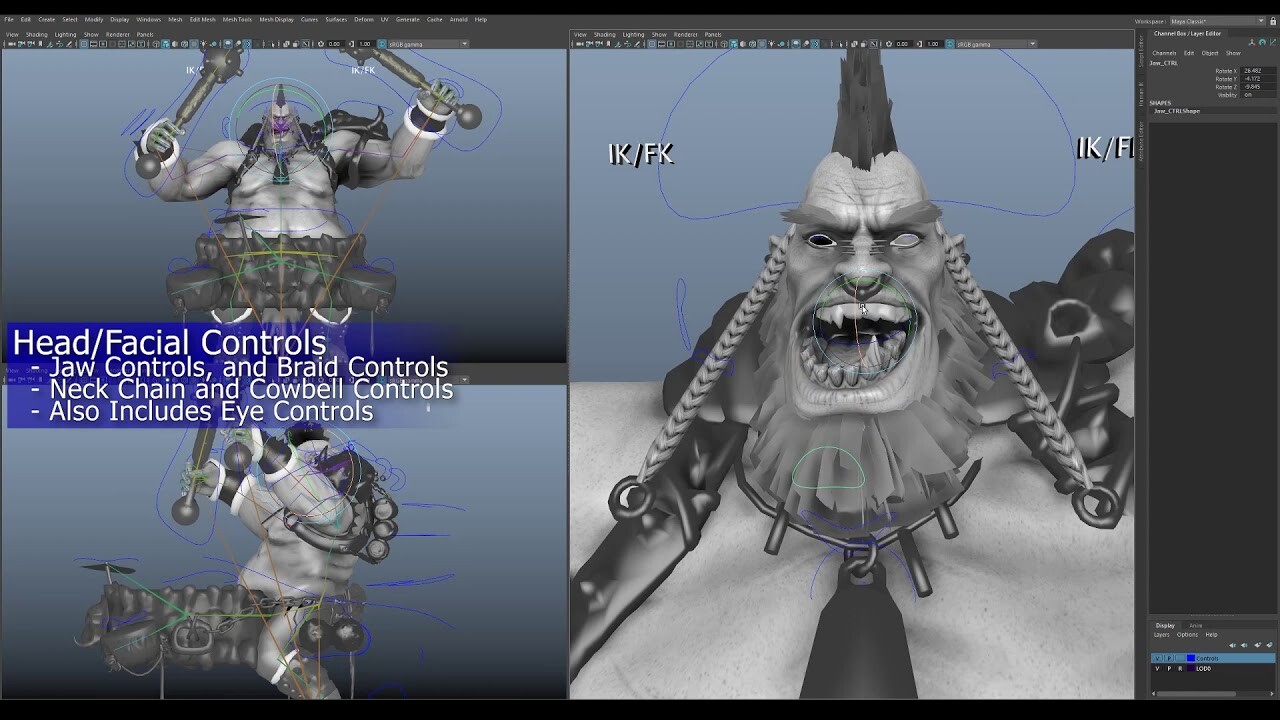Enable wireframe display mode in the right viewport
Screen dimensions: 1280x720
pyautogui.click(x=723, y=43)
